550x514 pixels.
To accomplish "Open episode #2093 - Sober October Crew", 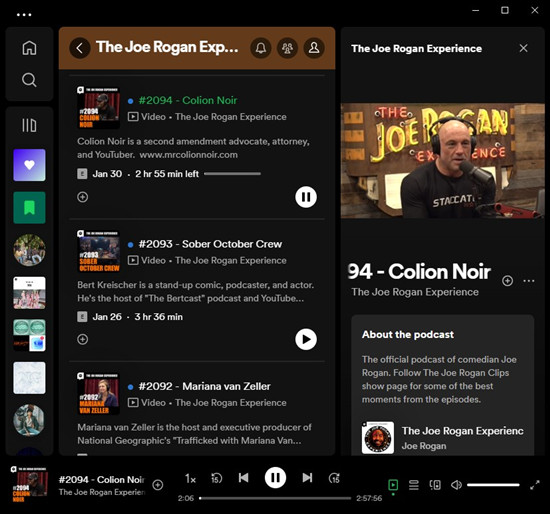I will [x=210, y=244].
